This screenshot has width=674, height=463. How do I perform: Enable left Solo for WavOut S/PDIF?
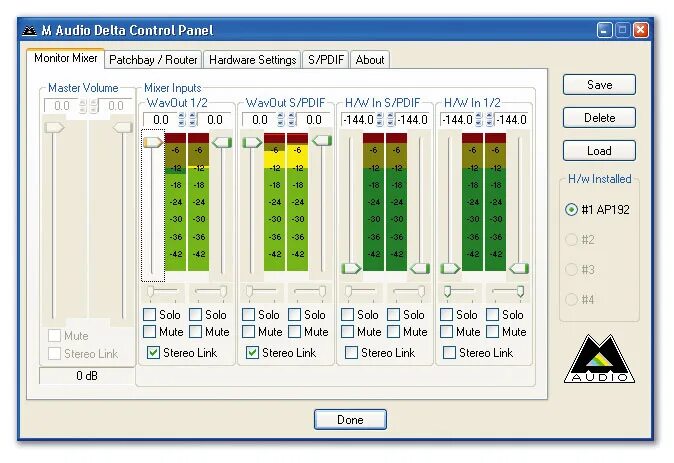[x=248, y=315]
